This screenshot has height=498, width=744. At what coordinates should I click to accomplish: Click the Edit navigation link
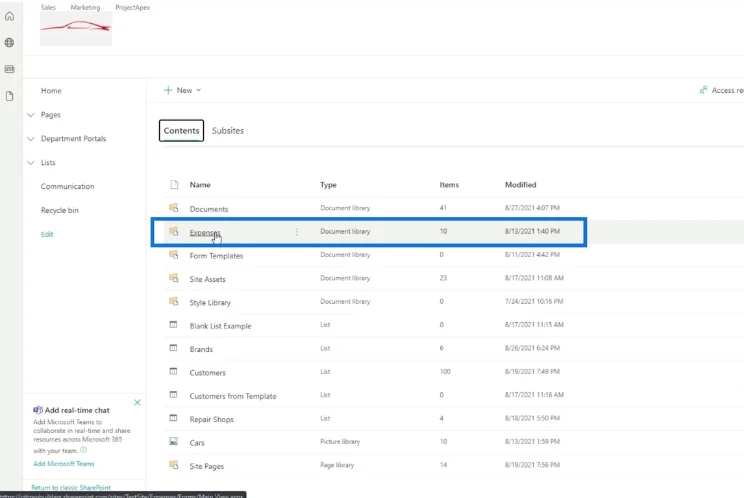[47, 234]
